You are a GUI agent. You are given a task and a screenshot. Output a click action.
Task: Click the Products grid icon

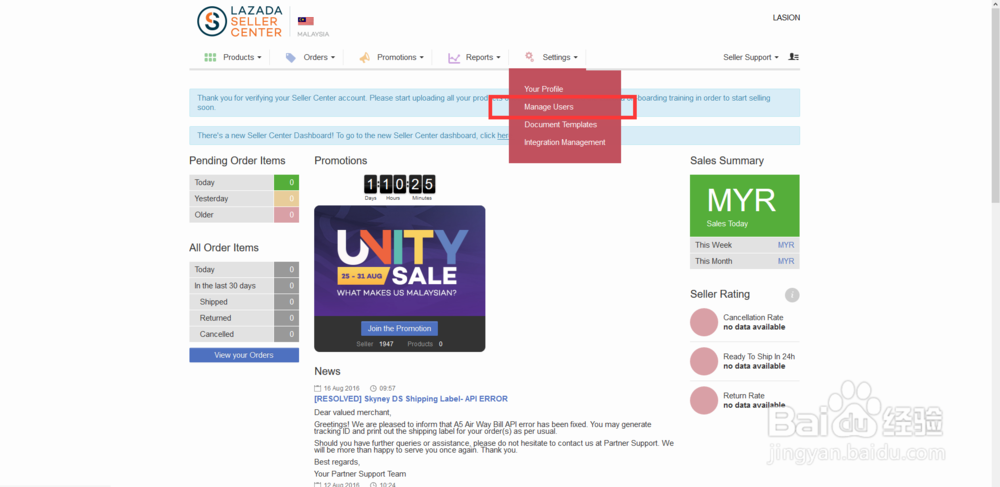point(210,57)
